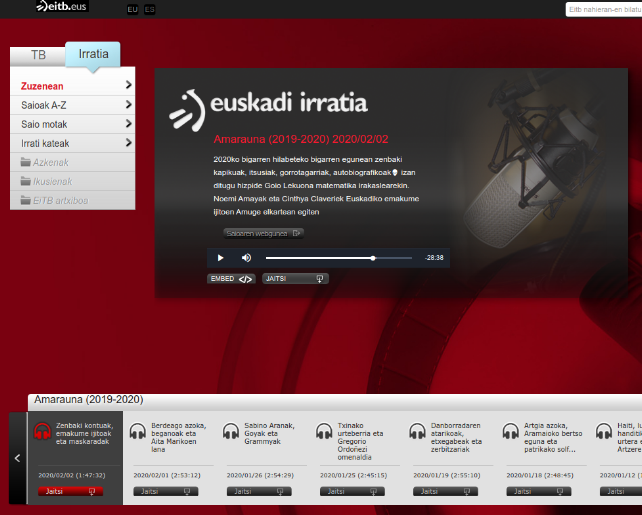Play the Amarauna audio episode
Viewport: 642px width, 515px height.
[x=220, y=258]
